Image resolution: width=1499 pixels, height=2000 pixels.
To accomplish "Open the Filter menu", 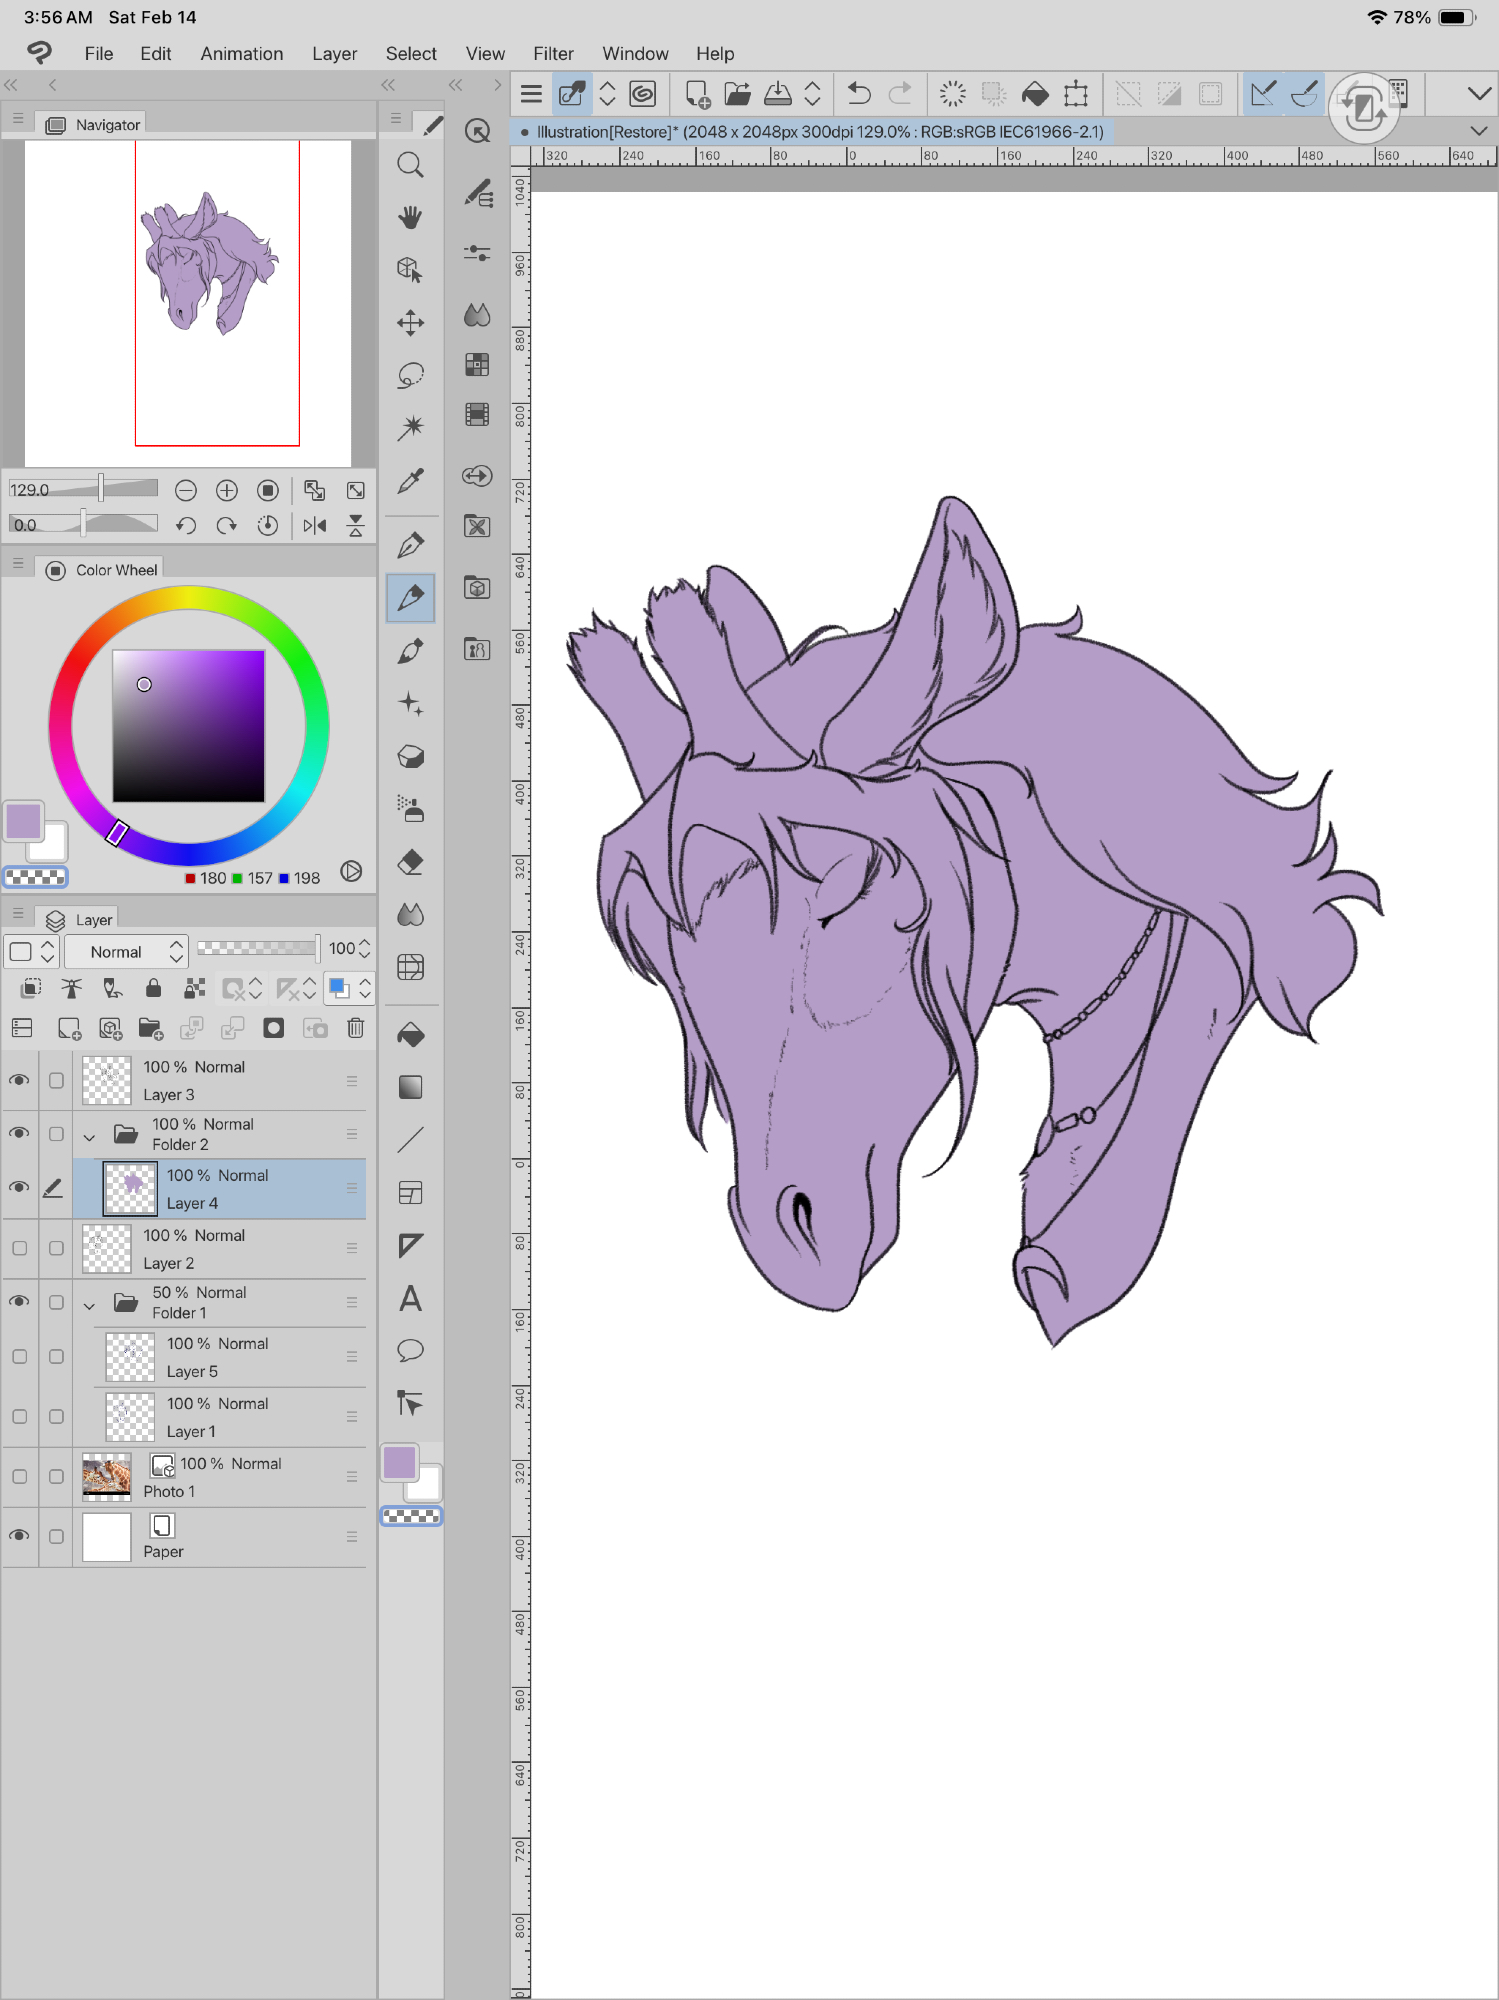I will click(553, 54).
